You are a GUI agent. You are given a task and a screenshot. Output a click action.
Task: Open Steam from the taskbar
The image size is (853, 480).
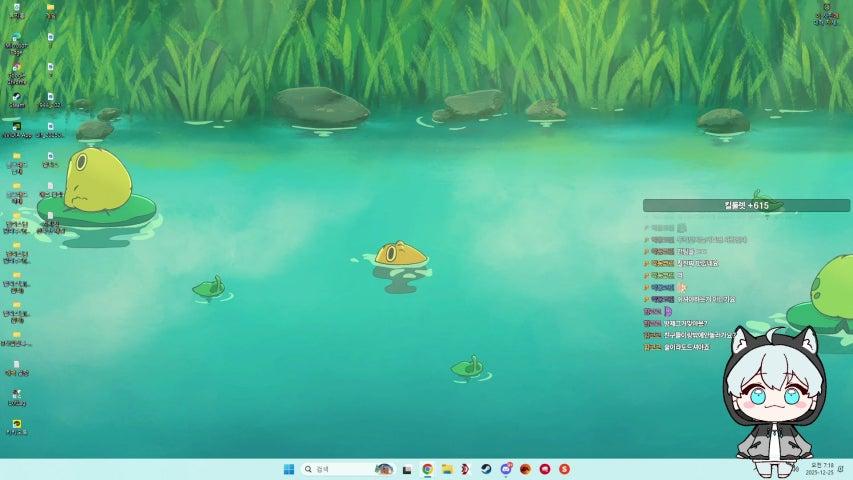click(x=486, y=469)
